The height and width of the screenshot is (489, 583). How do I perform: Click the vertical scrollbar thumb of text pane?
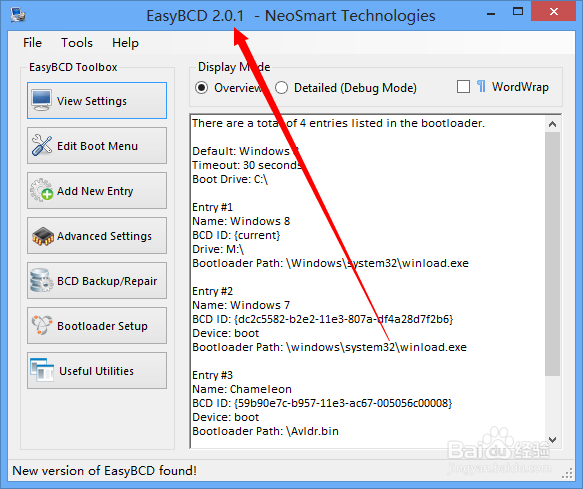tap(553, 254)
